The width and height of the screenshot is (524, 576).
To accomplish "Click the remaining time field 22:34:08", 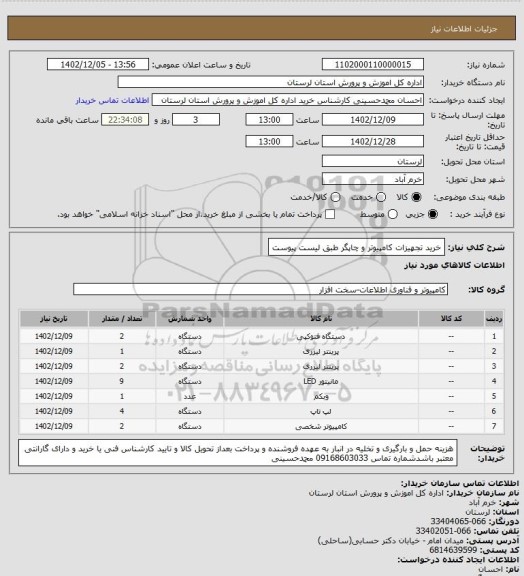I will point(125,120).
